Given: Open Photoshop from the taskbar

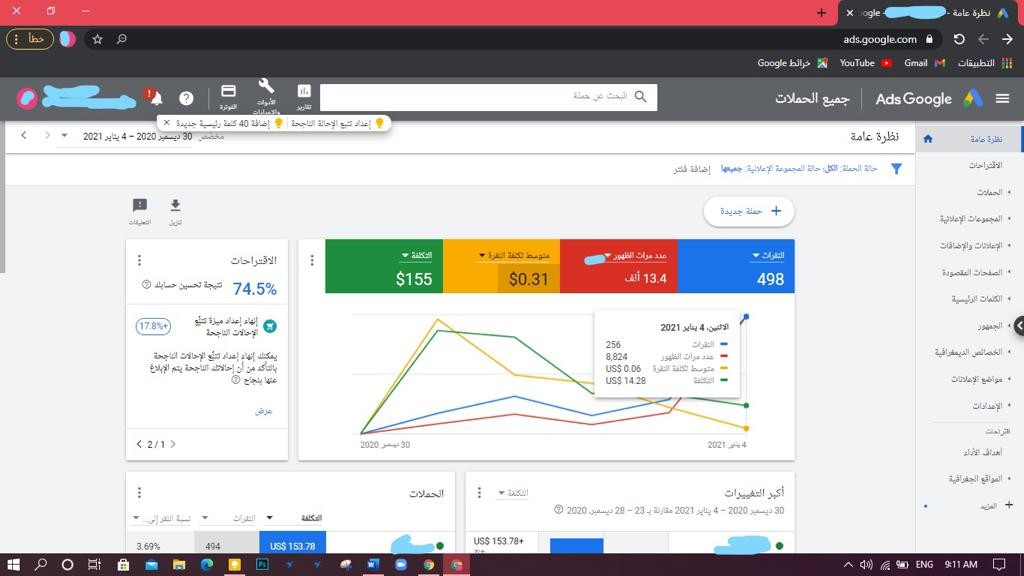Looking at the screenshot, I should [x=263, y=564].
